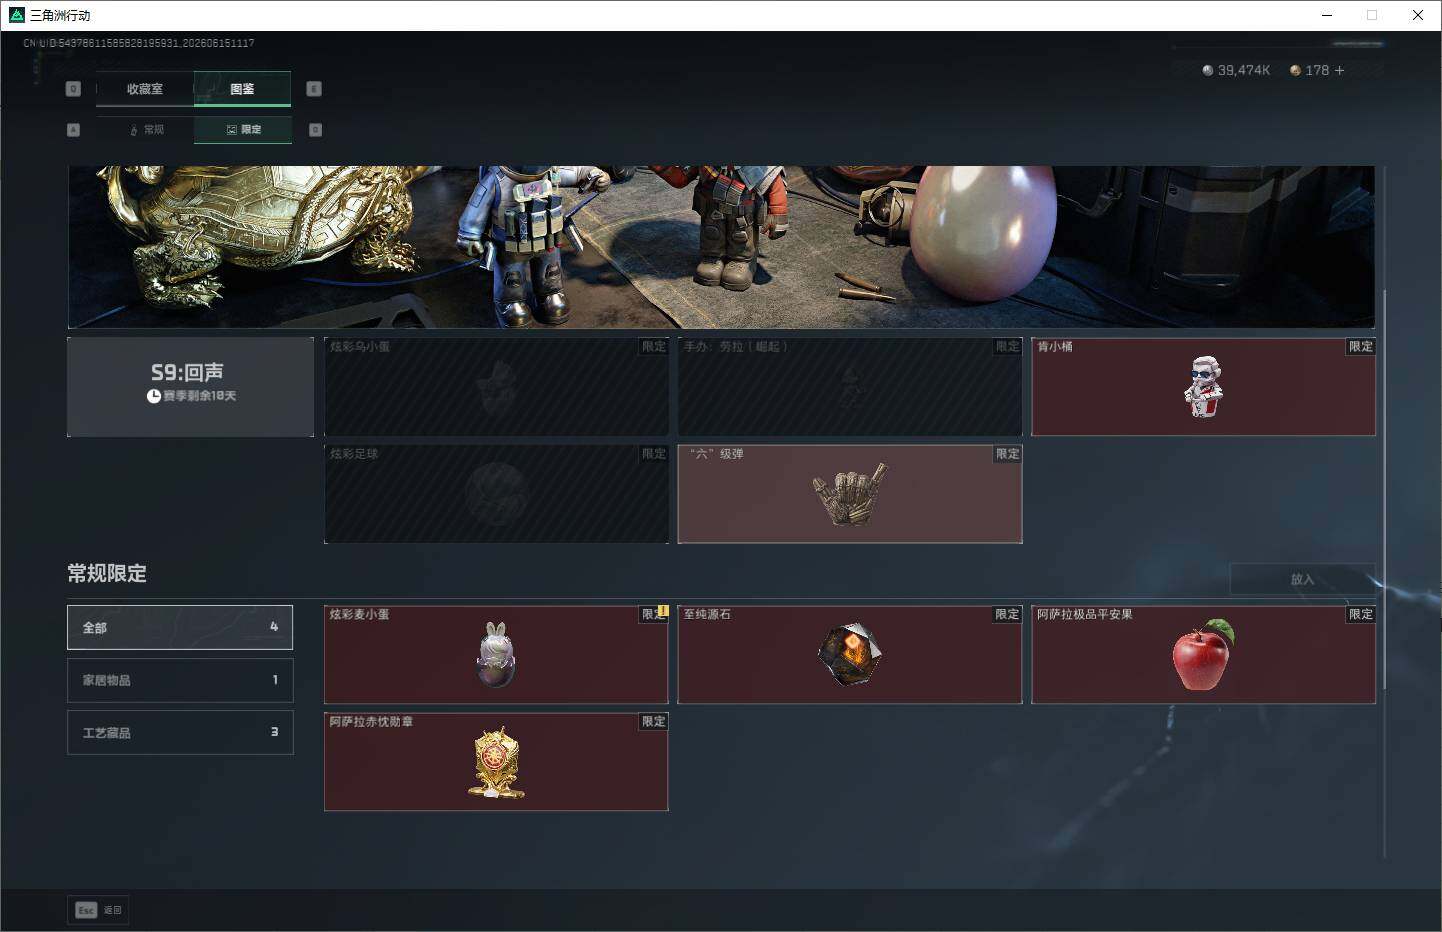Click the 限定 tag on 阿萨拉赤忱勋章 card
1442x932 pixels.
[654, 721]
